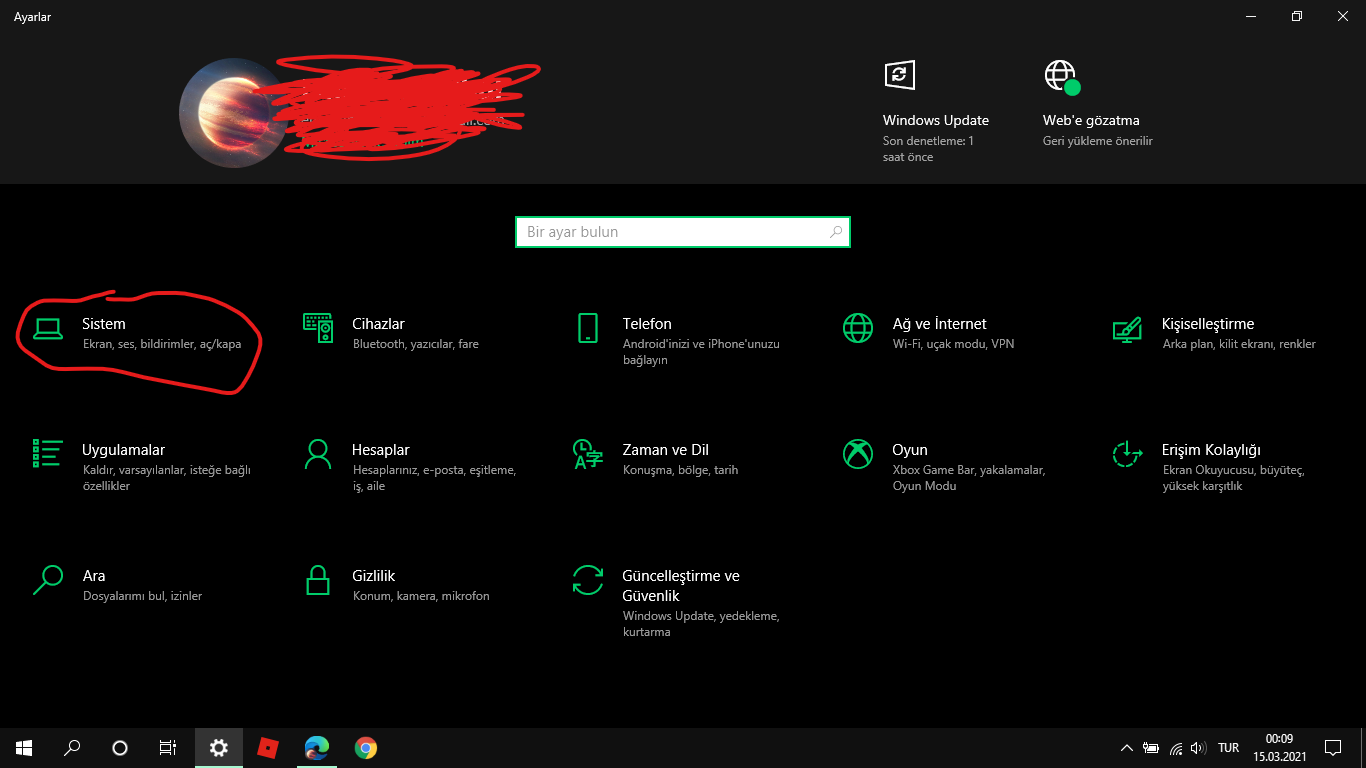The image size is (1366, 768).
Task: Open the 'Cihazlar' title link
Action: point(378,324)
